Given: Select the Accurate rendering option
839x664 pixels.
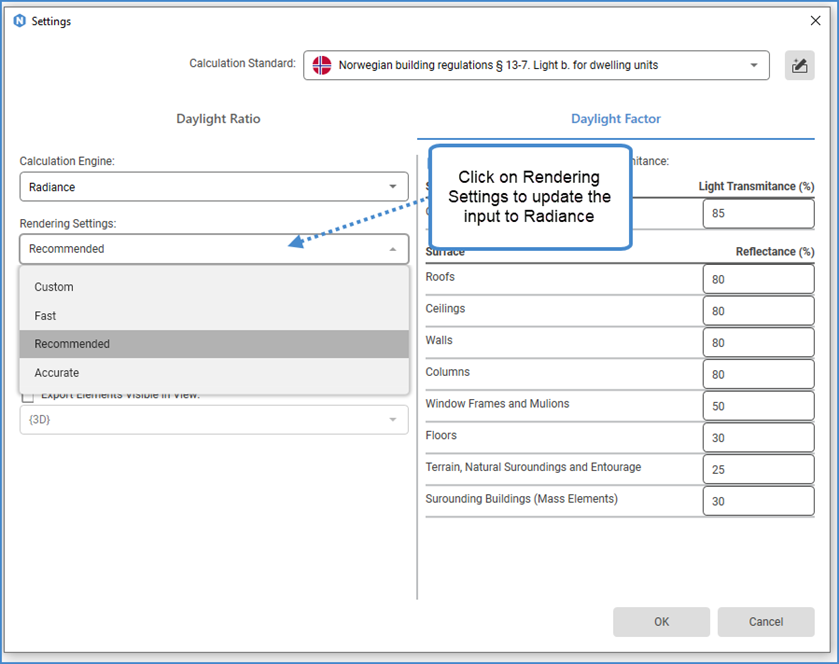Looking at the screenshot, I should tap(214, 372).
